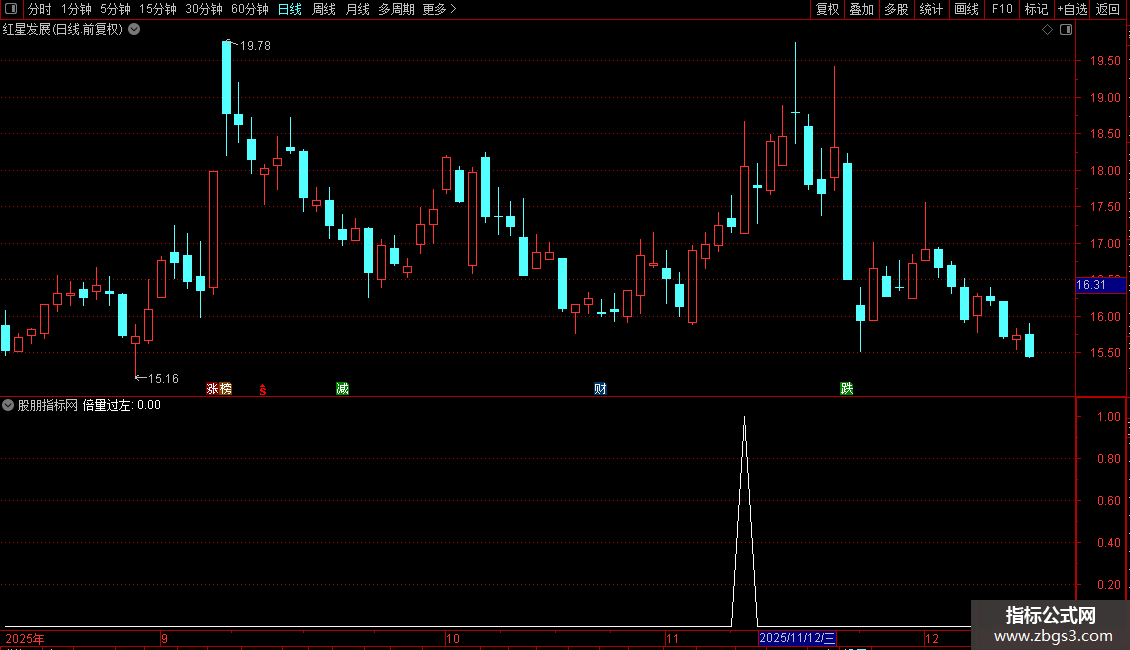Image resolution: width=1130 pixels, height=650 pixels.
Task: Click the 财 financial report marker
Action: click(x=600, y=389)
